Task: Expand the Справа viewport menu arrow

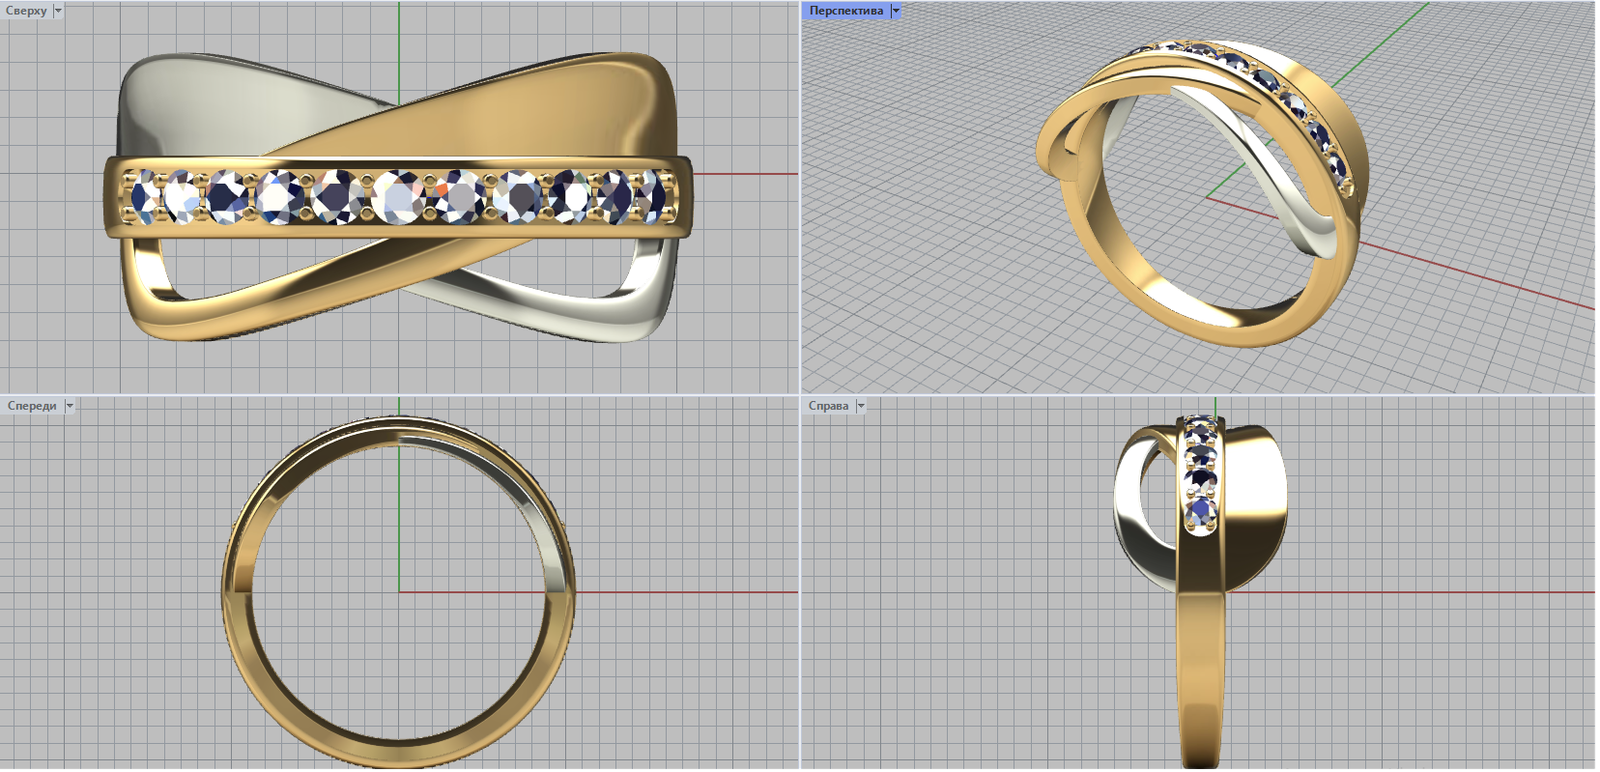Action: click(860, 406)
